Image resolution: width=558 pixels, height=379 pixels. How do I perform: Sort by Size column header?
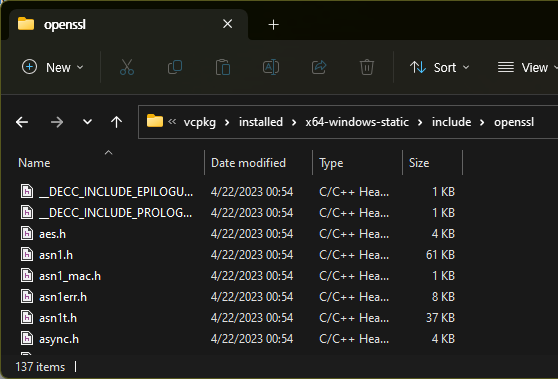[x=419, y=163]
